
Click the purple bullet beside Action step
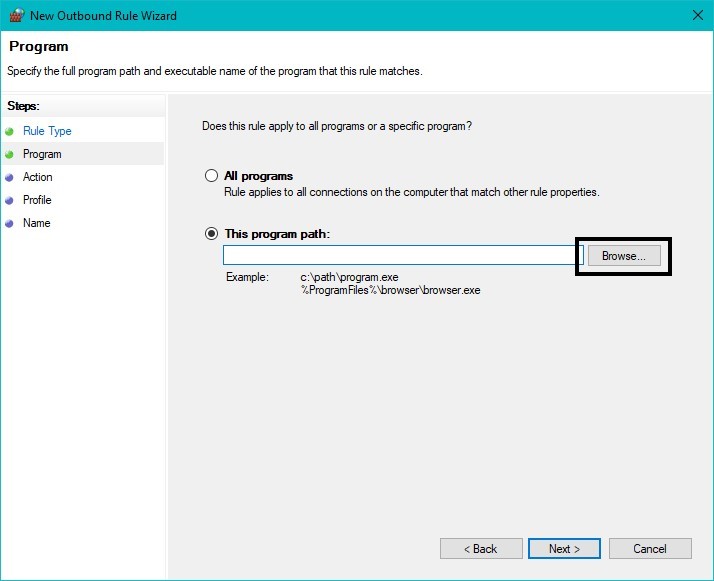click(9, 178)
